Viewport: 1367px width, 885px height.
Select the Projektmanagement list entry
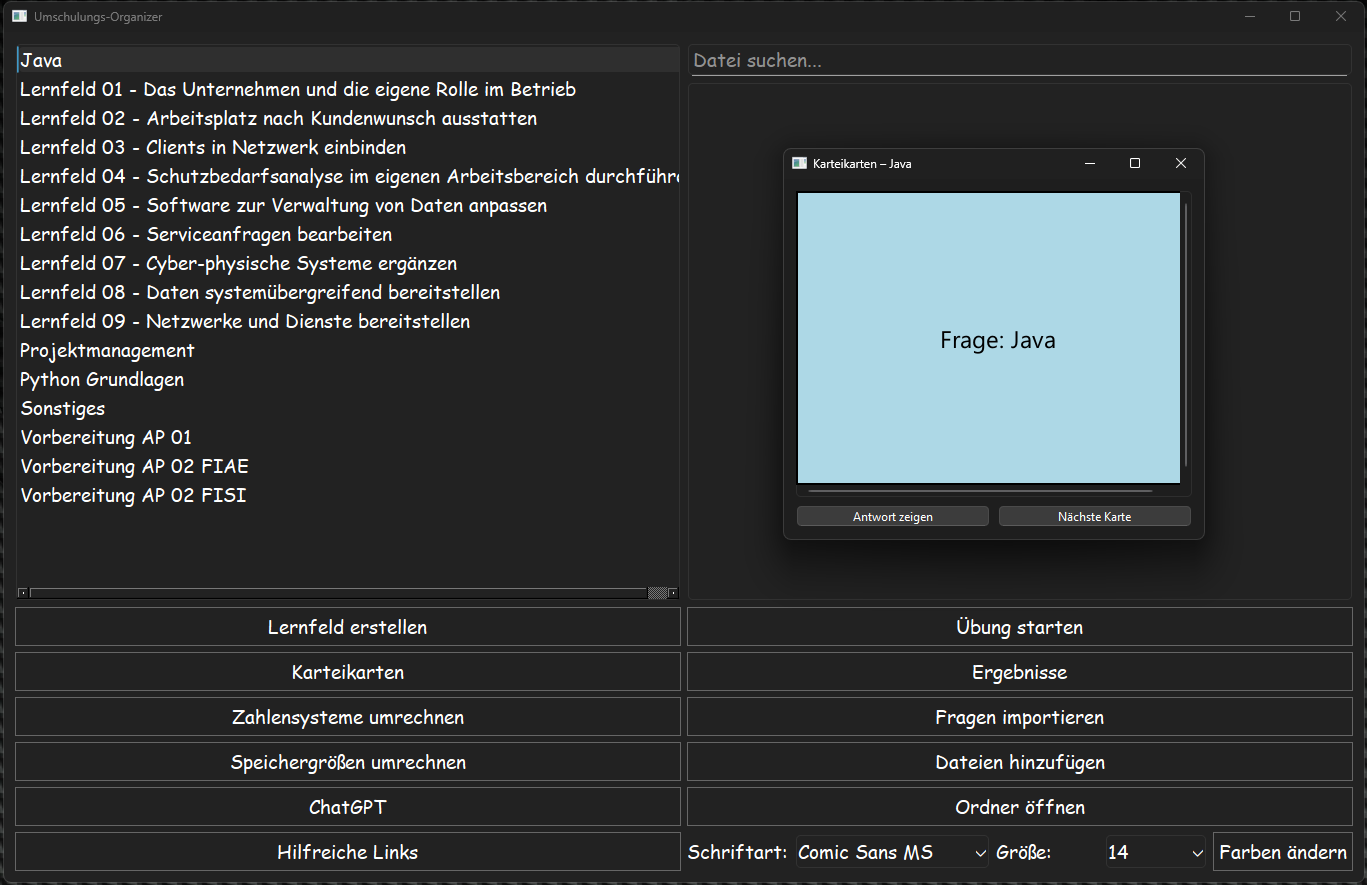pyautogui.click(x=348, y=350)
